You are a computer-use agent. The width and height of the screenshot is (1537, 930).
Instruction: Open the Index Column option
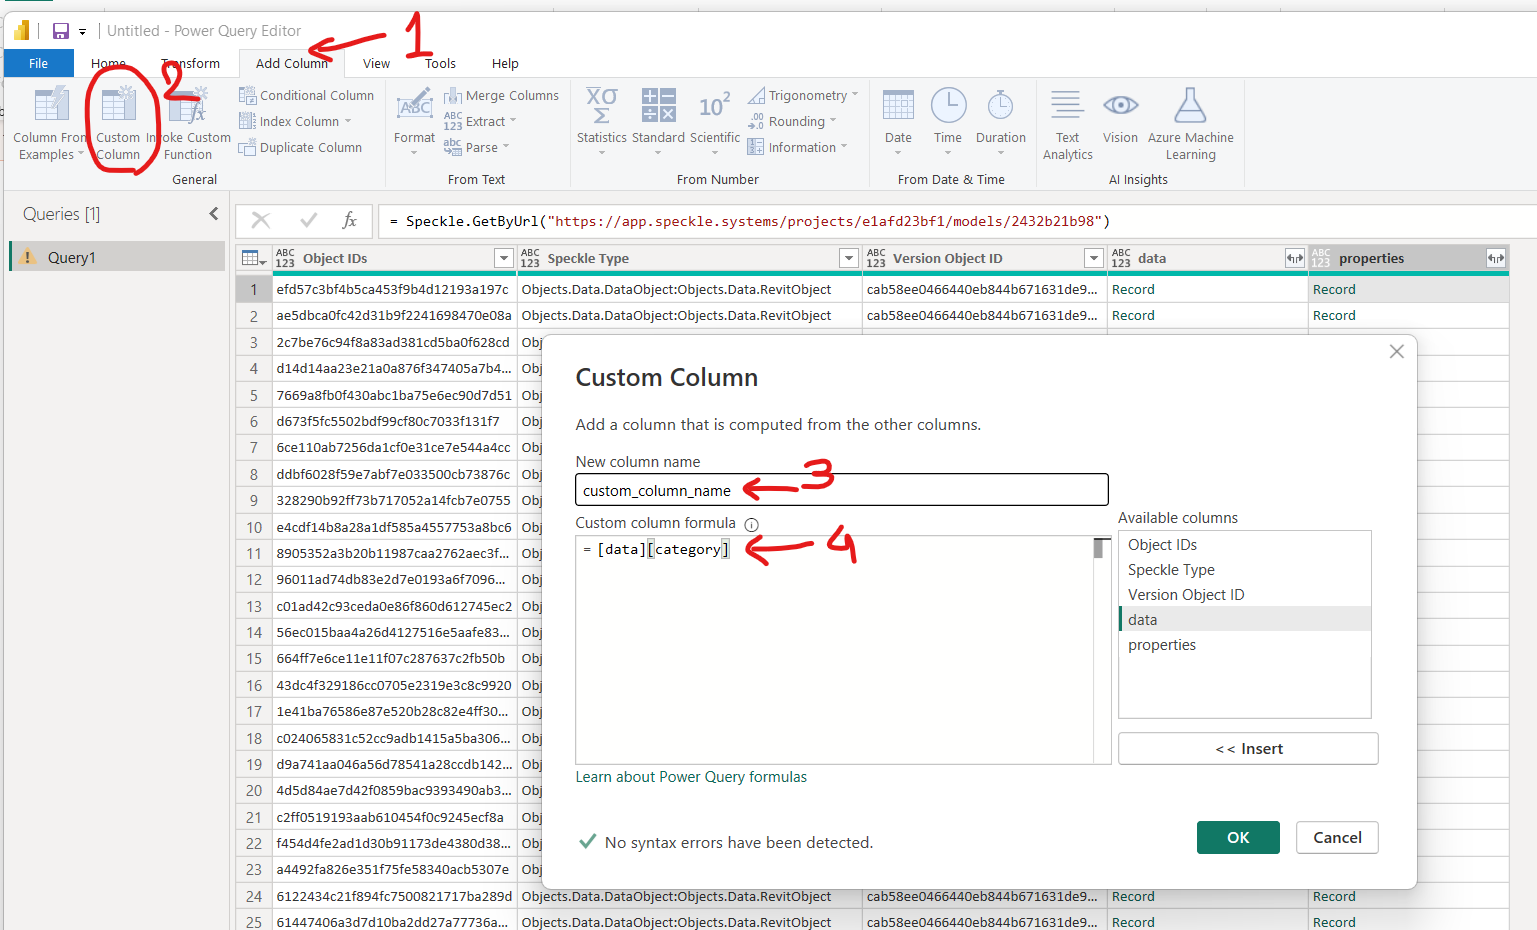point(295,121)
